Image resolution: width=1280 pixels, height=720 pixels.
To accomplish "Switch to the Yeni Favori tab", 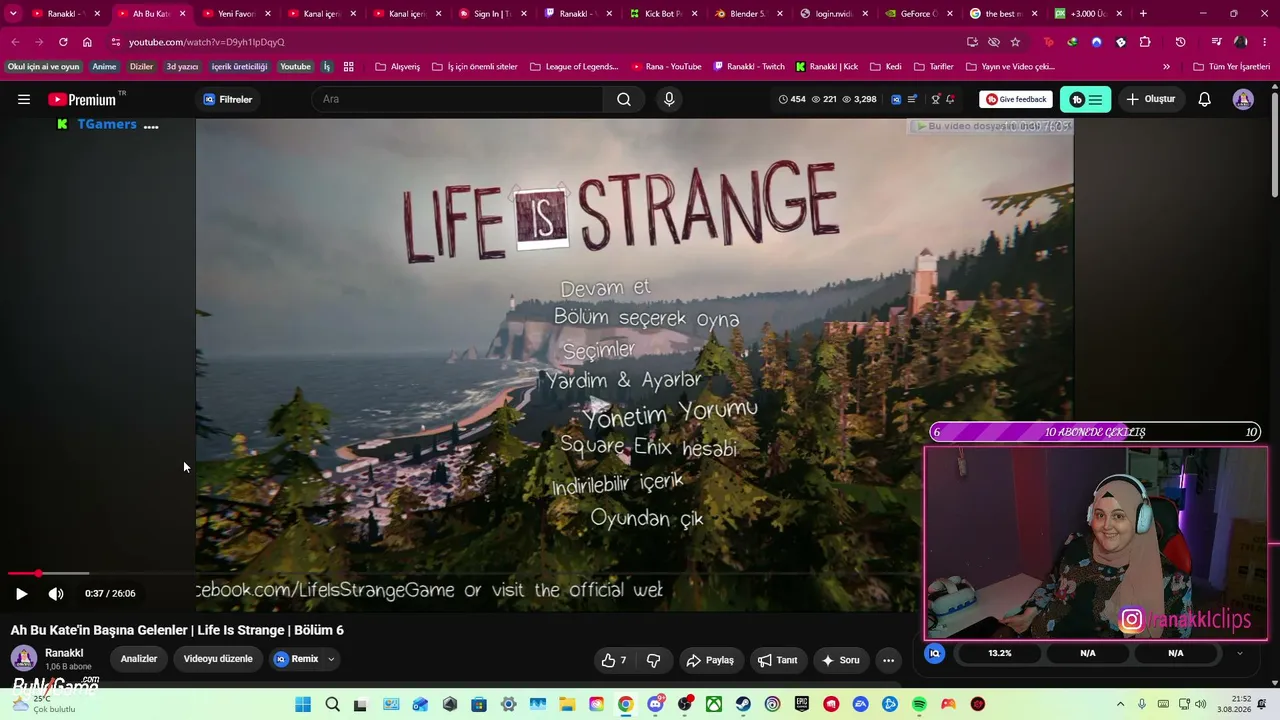I will pos(237,14).
